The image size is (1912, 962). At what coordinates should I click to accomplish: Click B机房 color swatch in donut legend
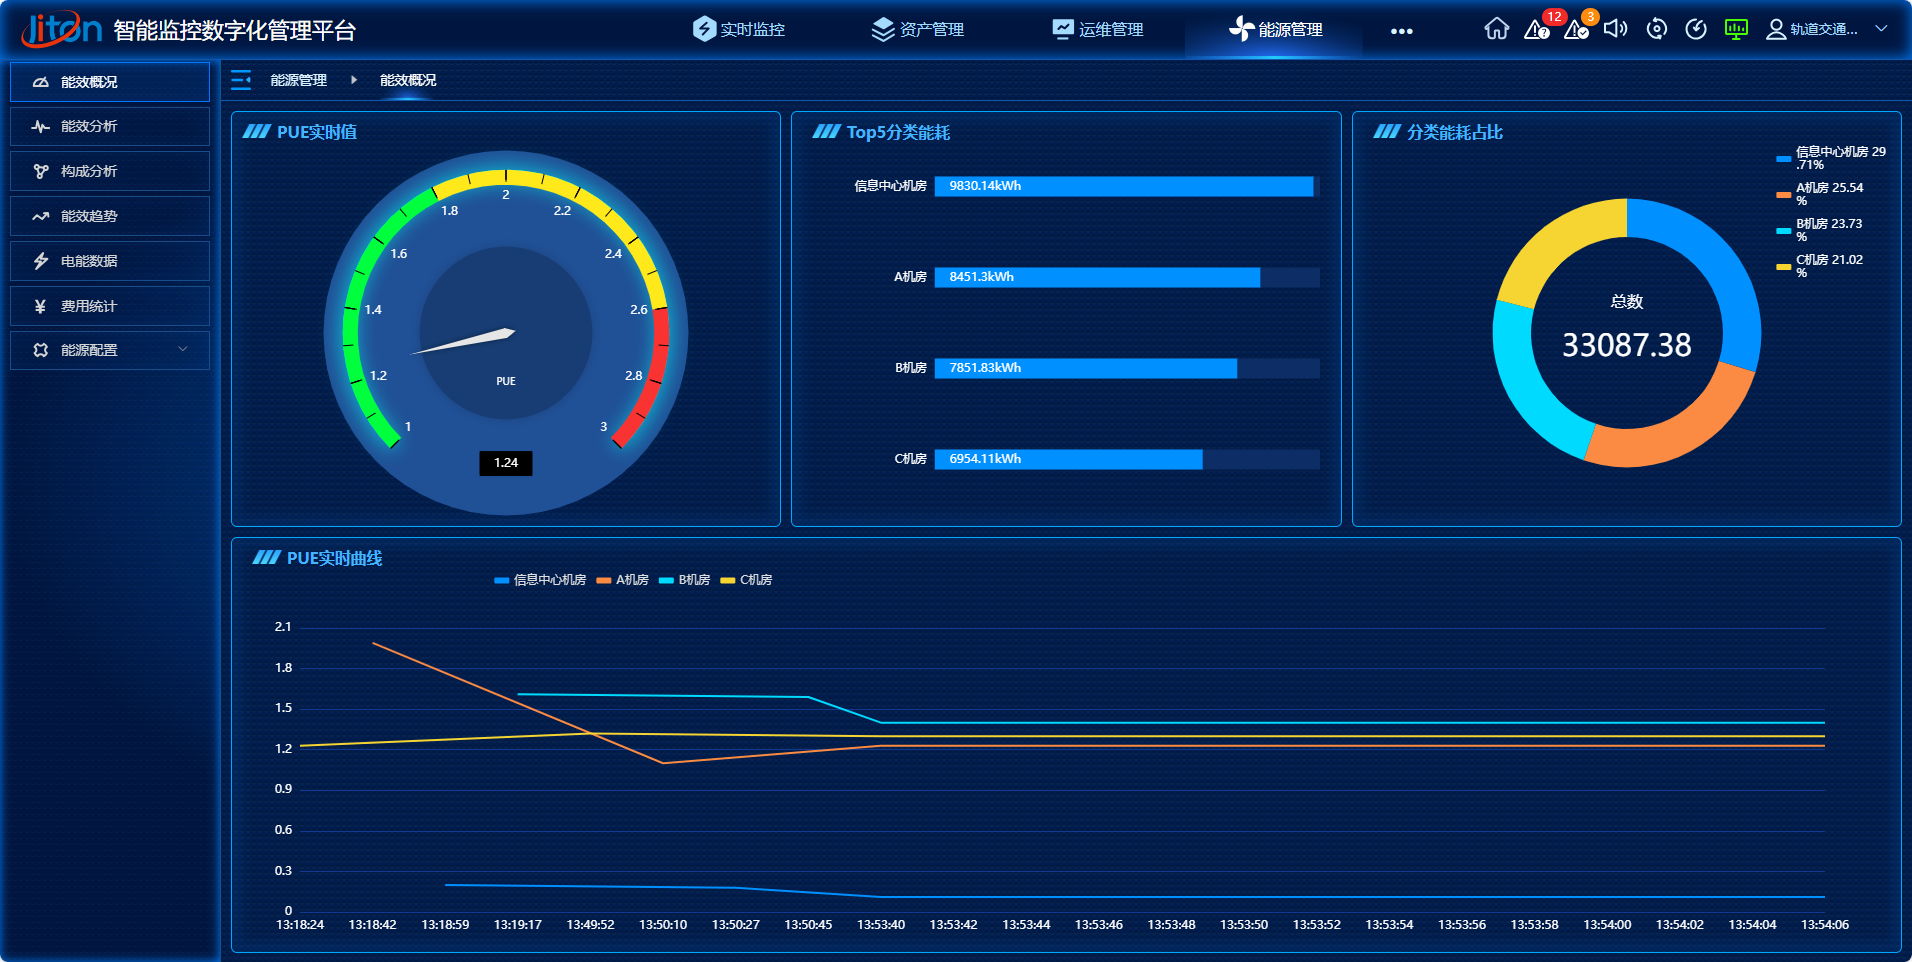click(x=1783, y=231)
